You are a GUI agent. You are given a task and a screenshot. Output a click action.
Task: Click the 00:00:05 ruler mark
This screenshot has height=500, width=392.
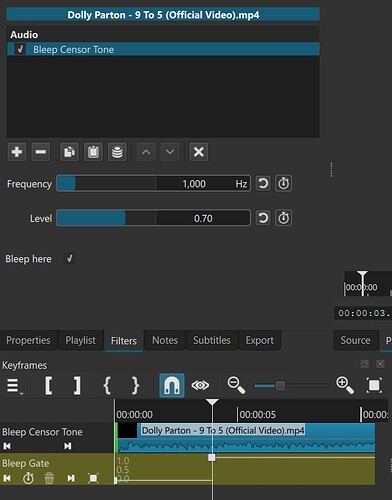pyautogui.click(x=258, y=415)
